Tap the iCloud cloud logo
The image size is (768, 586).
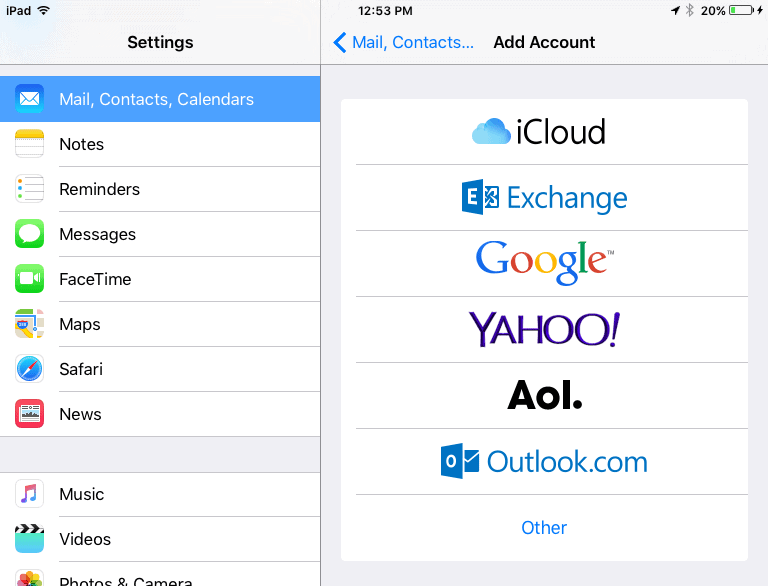point(491,131)
